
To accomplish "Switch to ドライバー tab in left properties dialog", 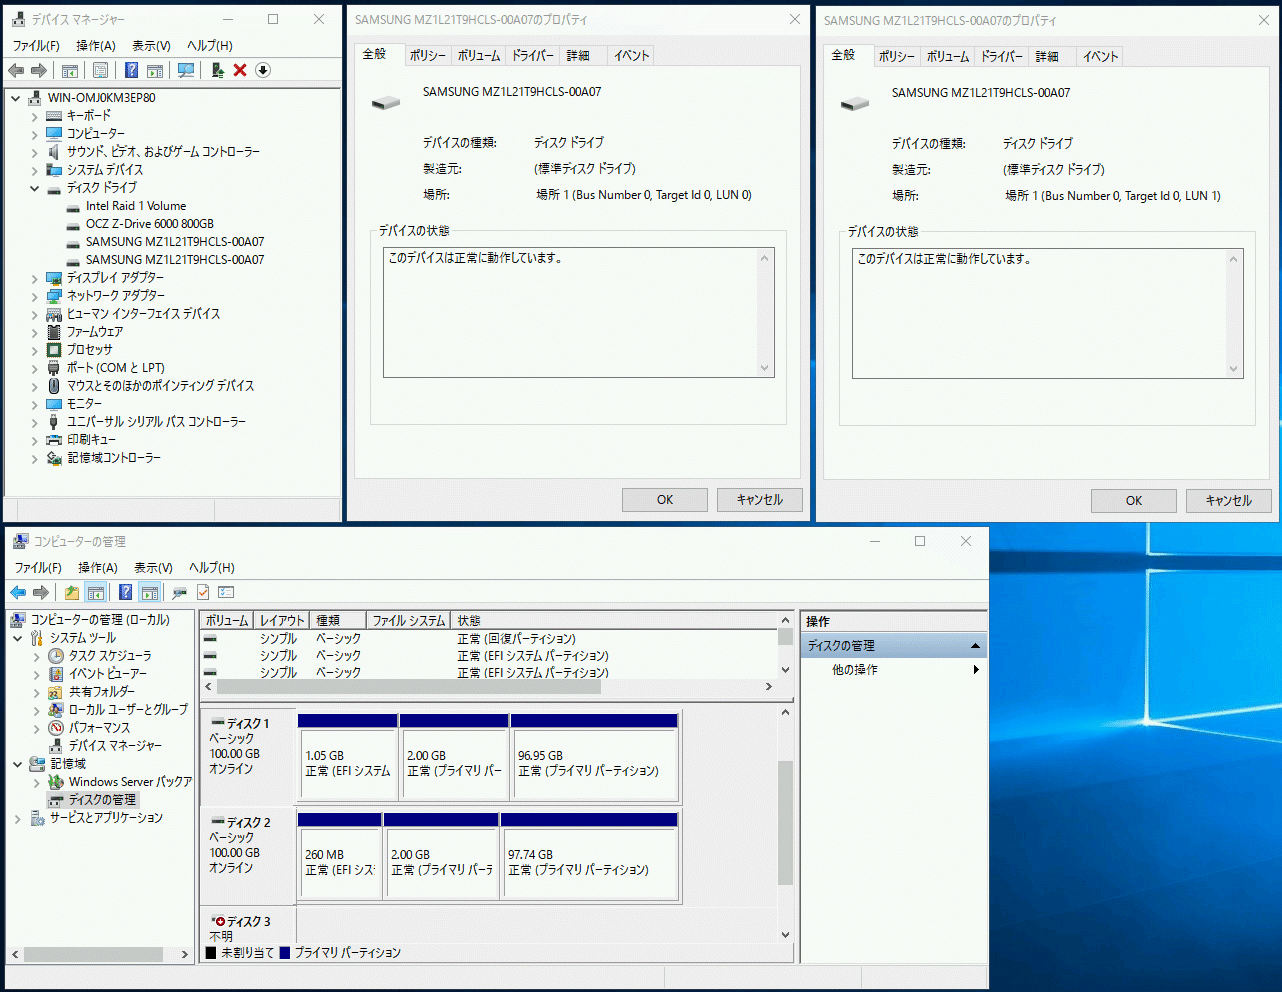I will click(x=532, y=56).
